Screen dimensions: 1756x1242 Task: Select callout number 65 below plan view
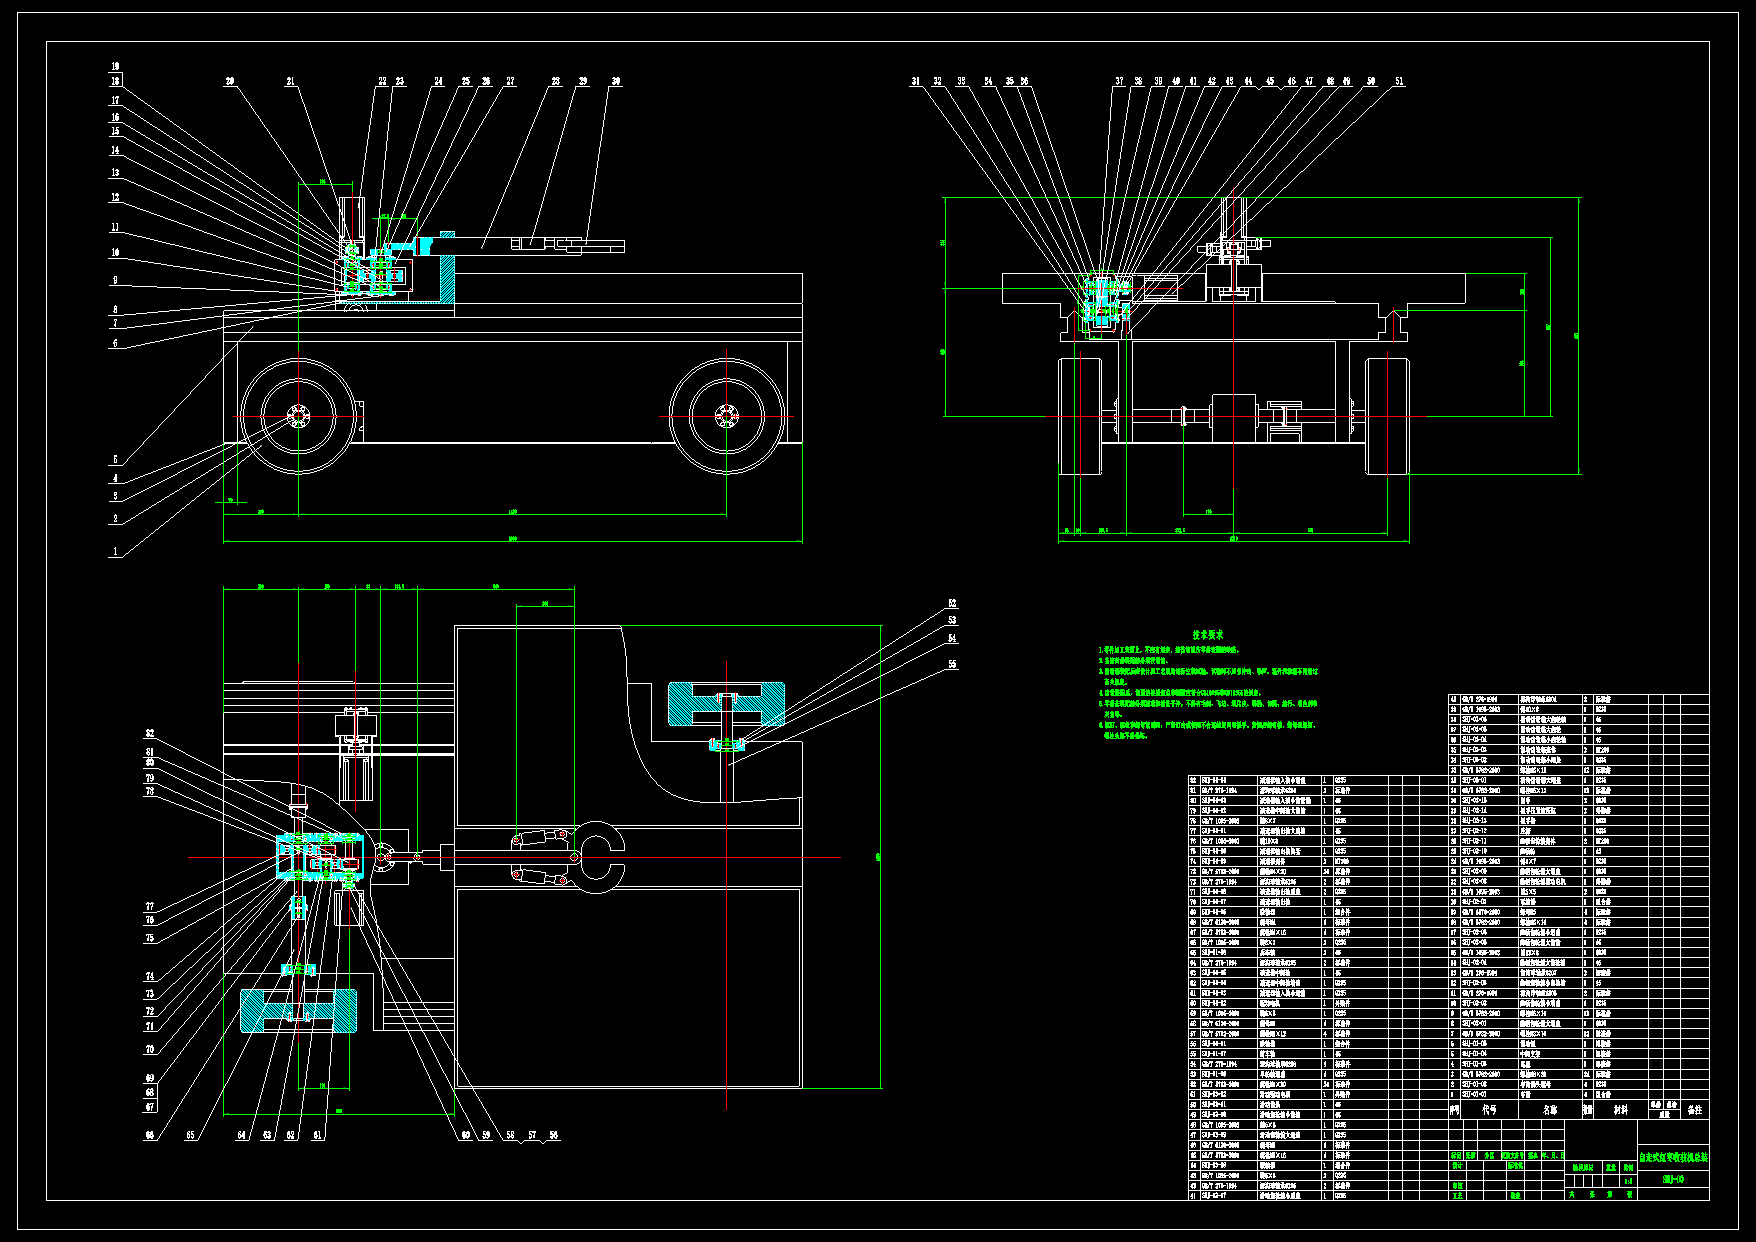pos(191,1136)
